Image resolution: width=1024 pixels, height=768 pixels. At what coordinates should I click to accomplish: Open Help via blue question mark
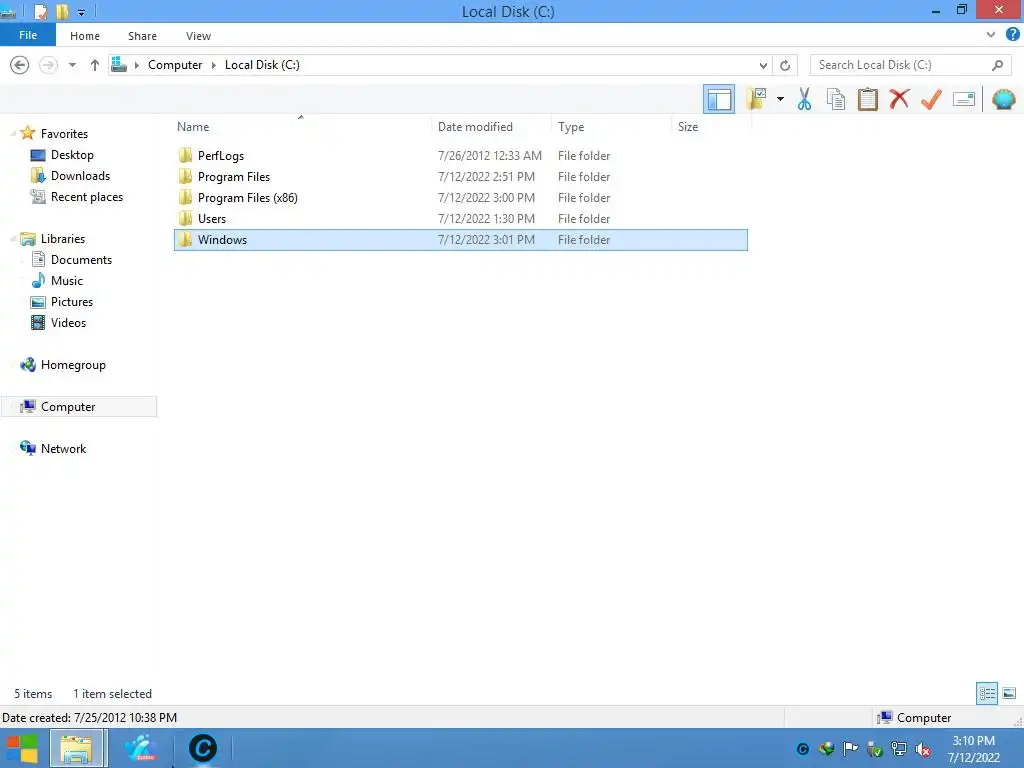point(1013,35)
